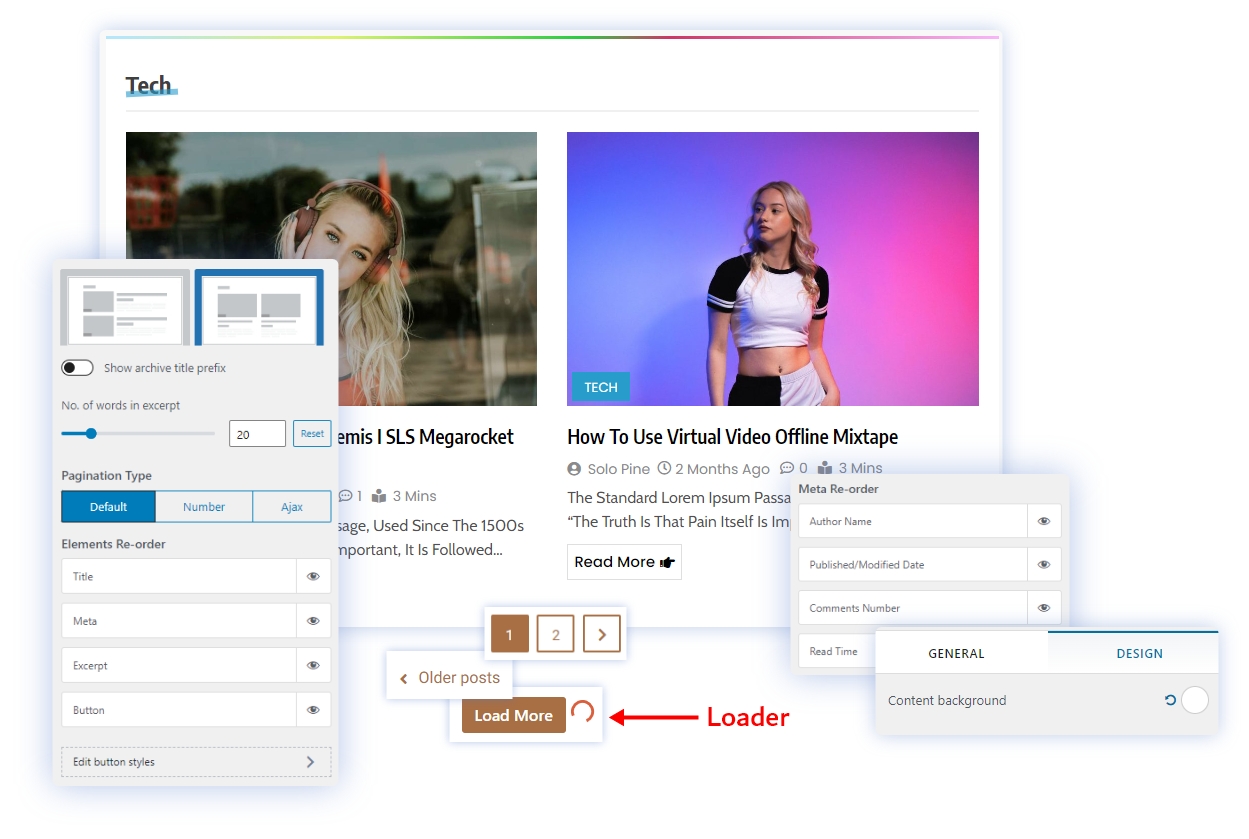Viewport: 1249px width, 839px height.
Task: Click the author icon beside Solo Pine
Action: click(574, 469)
